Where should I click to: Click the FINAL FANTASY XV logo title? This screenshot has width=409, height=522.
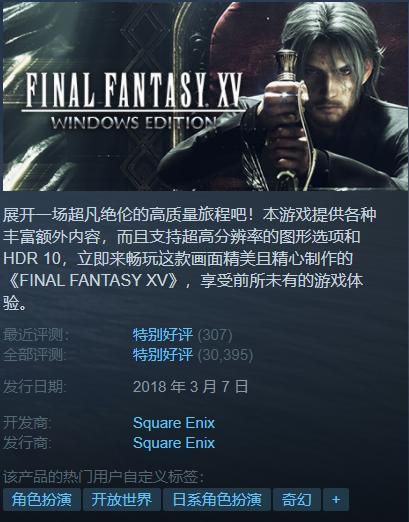(x=134, y=89)
